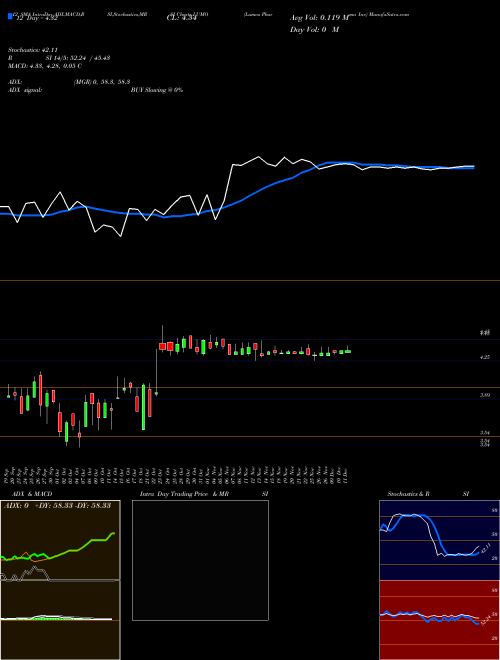This screenshot has height=660, width=500.
Task: Open the ADX & MACD indicator chart
Action: 60,580
